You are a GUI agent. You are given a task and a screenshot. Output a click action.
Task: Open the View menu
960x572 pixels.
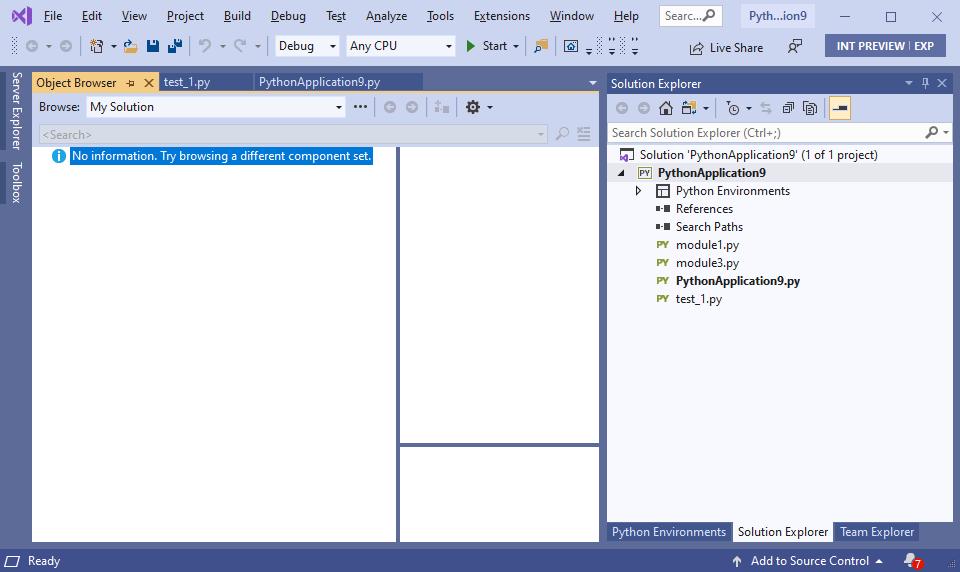click(134, 16)
